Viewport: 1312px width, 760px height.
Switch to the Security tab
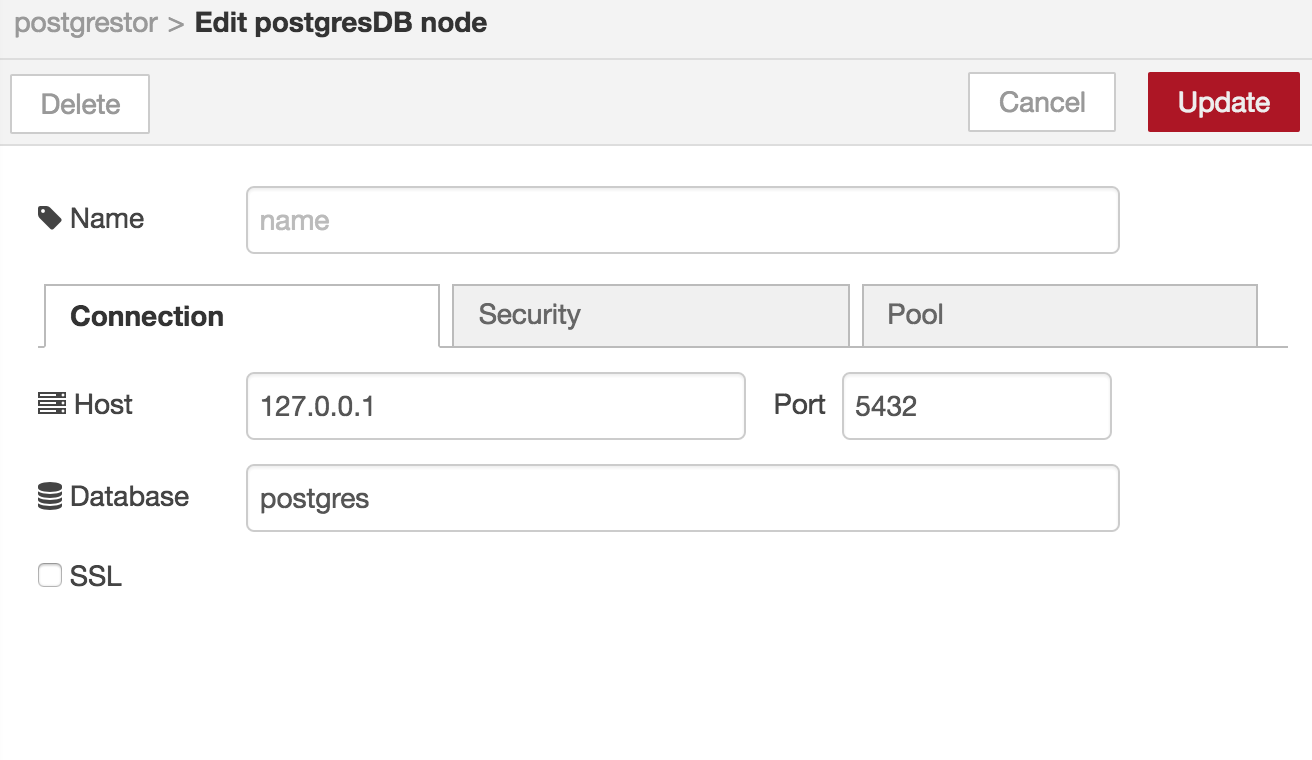tap(650, 316)
